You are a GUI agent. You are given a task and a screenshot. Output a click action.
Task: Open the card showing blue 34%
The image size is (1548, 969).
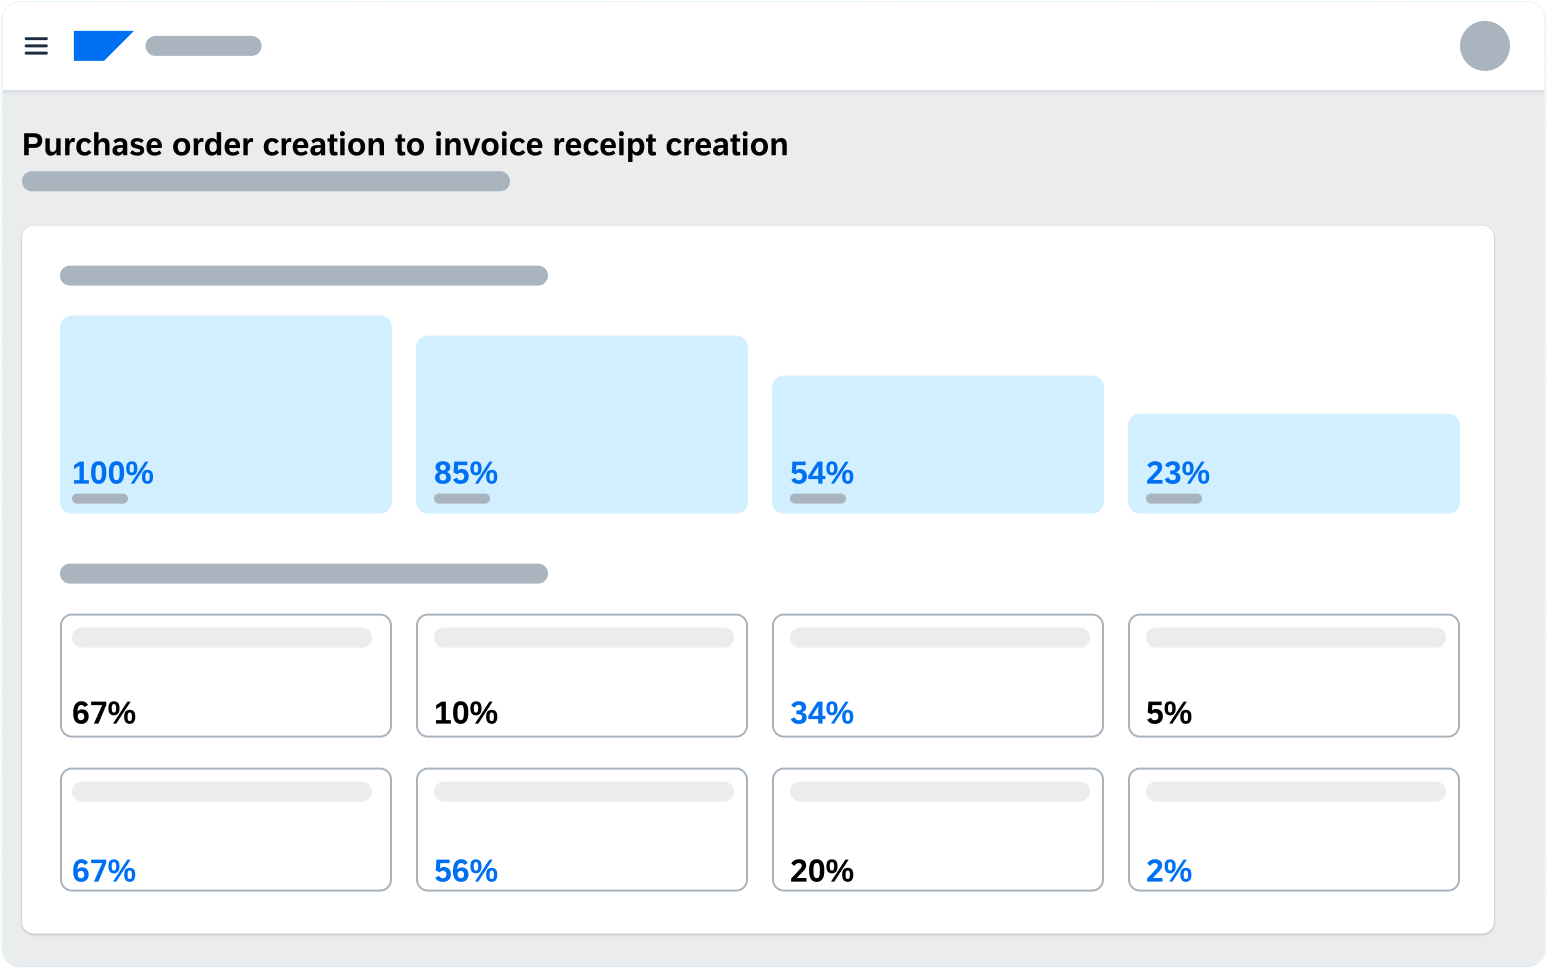tap(937, 676)
